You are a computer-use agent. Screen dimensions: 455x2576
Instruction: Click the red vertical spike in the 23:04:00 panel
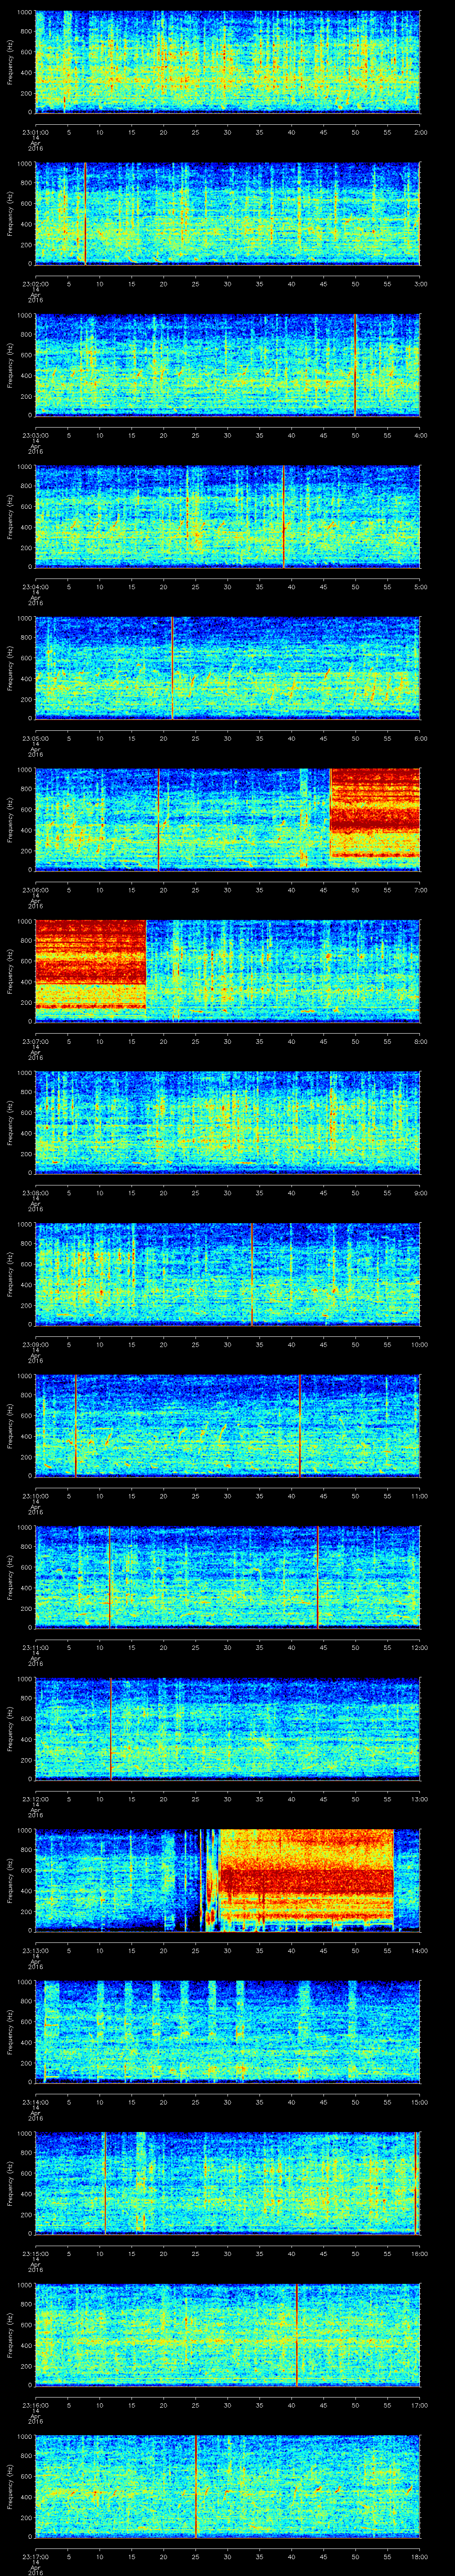[x=284, y=516]
